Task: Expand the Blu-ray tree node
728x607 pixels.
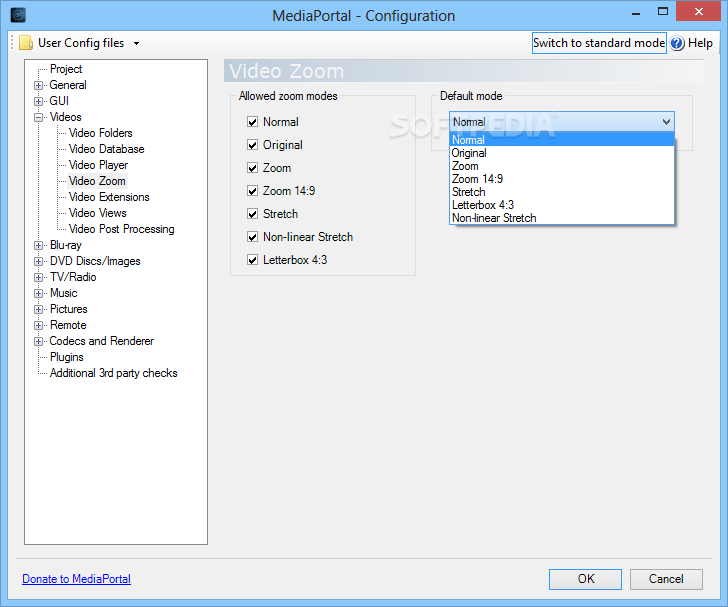Action: coord(39,245)
